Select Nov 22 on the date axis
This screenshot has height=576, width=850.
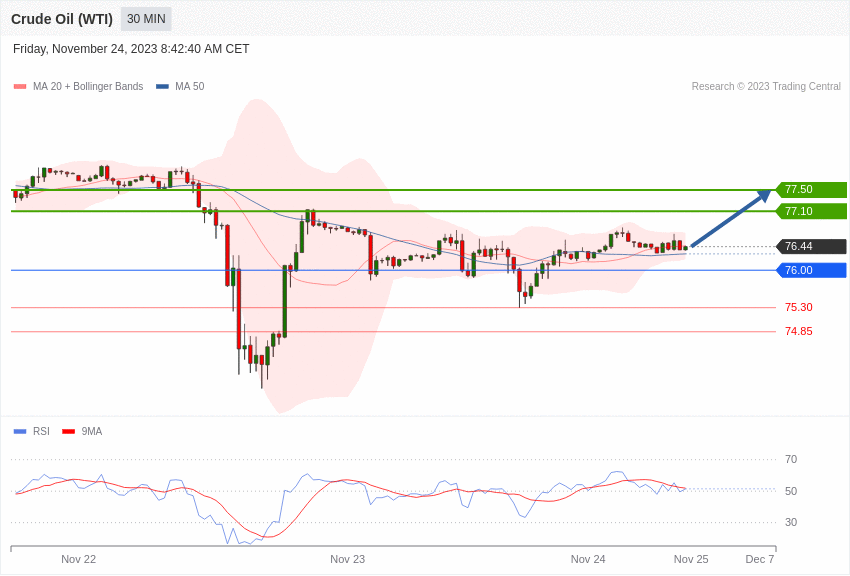[78, 559]
